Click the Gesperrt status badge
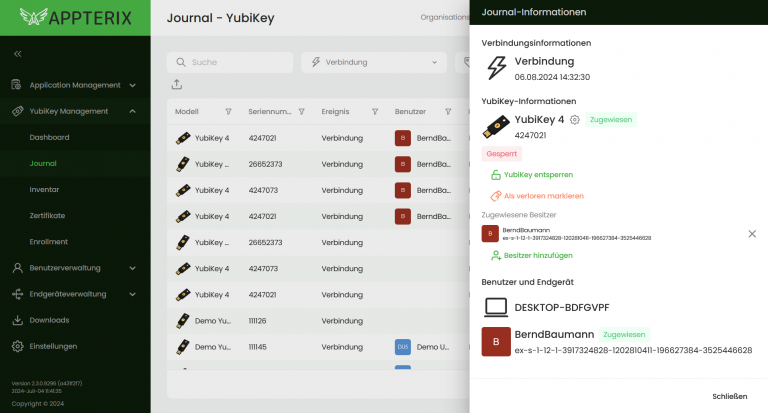 point(502,154)
